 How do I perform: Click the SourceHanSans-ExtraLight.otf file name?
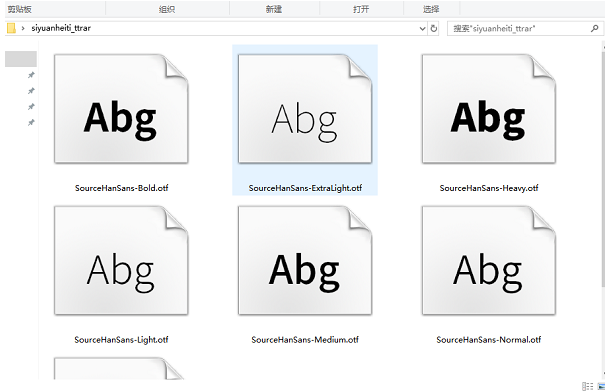(x=305, y=188)
